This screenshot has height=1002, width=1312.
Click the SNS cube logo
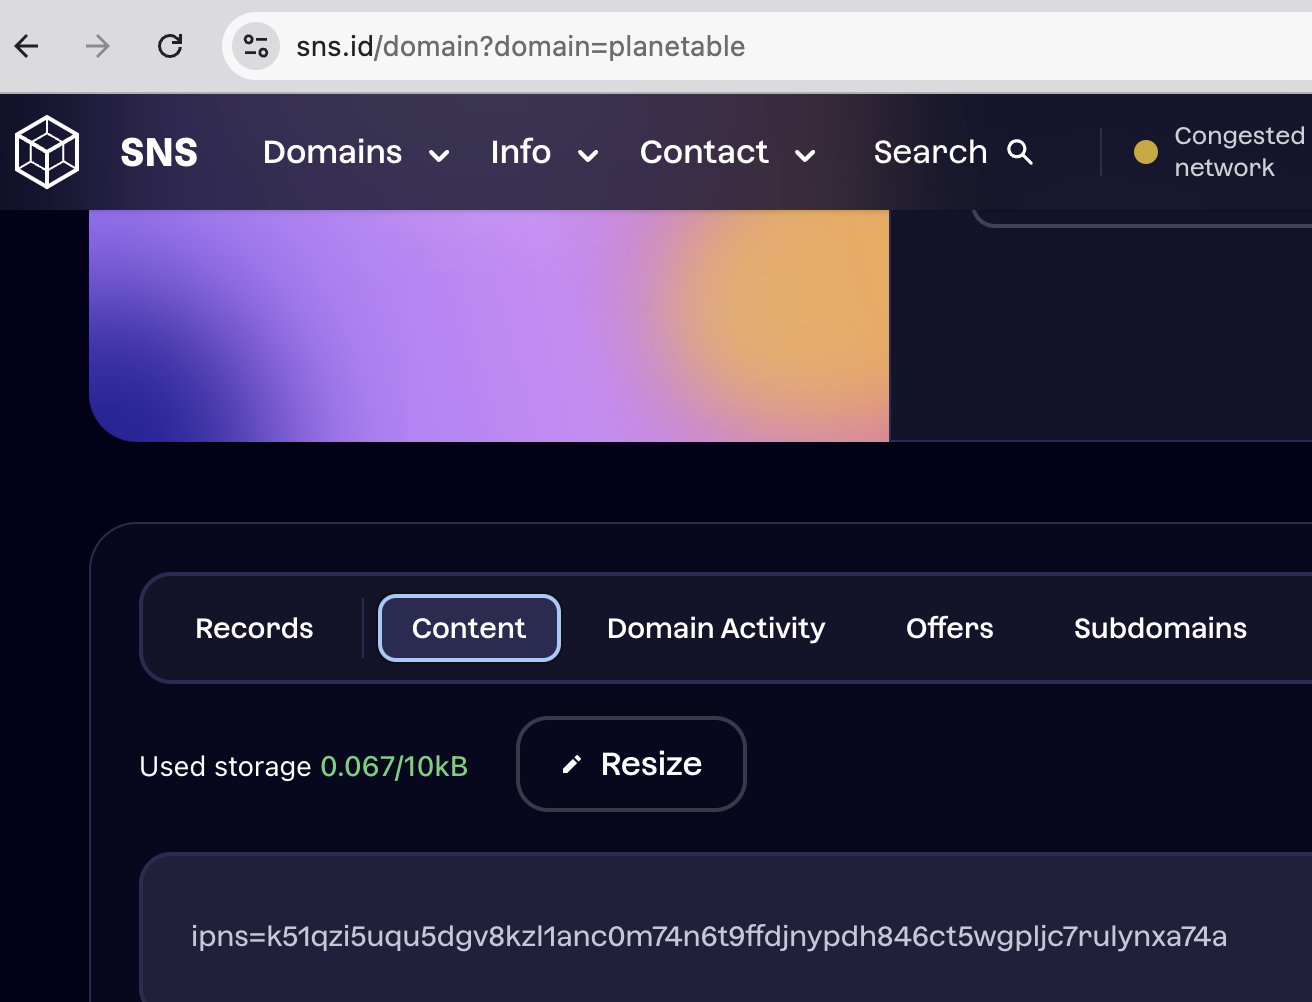pyautogui.click(x=47, y=152)
